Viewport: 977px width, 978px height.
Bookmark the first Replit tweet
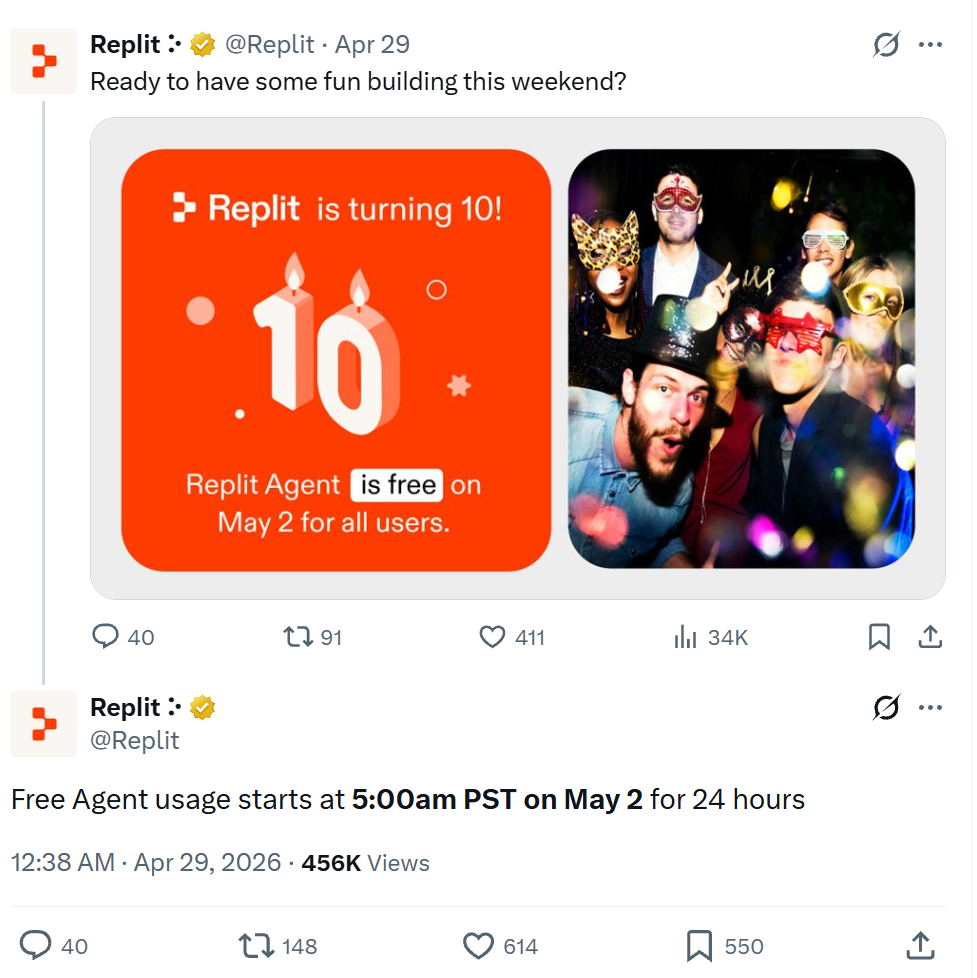[x=879, y=637]
